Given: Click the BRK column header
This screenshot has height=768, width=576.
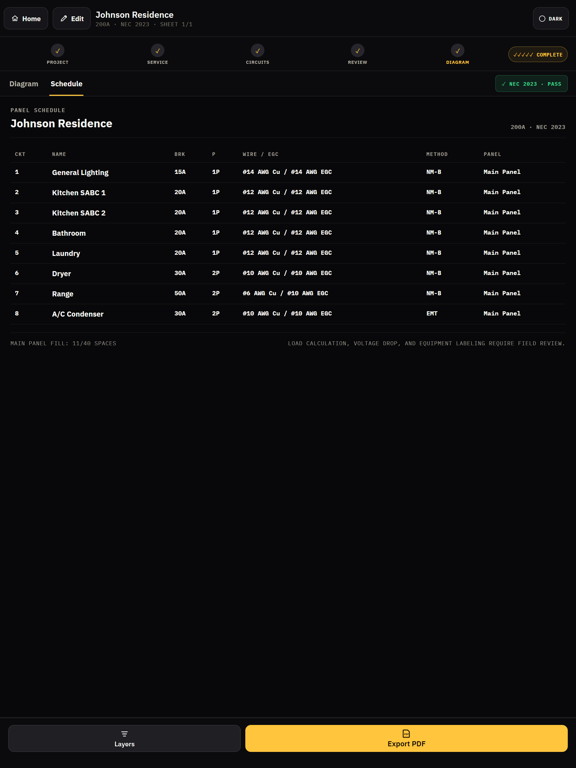Looking at the screenshot, I should (180, 154).
